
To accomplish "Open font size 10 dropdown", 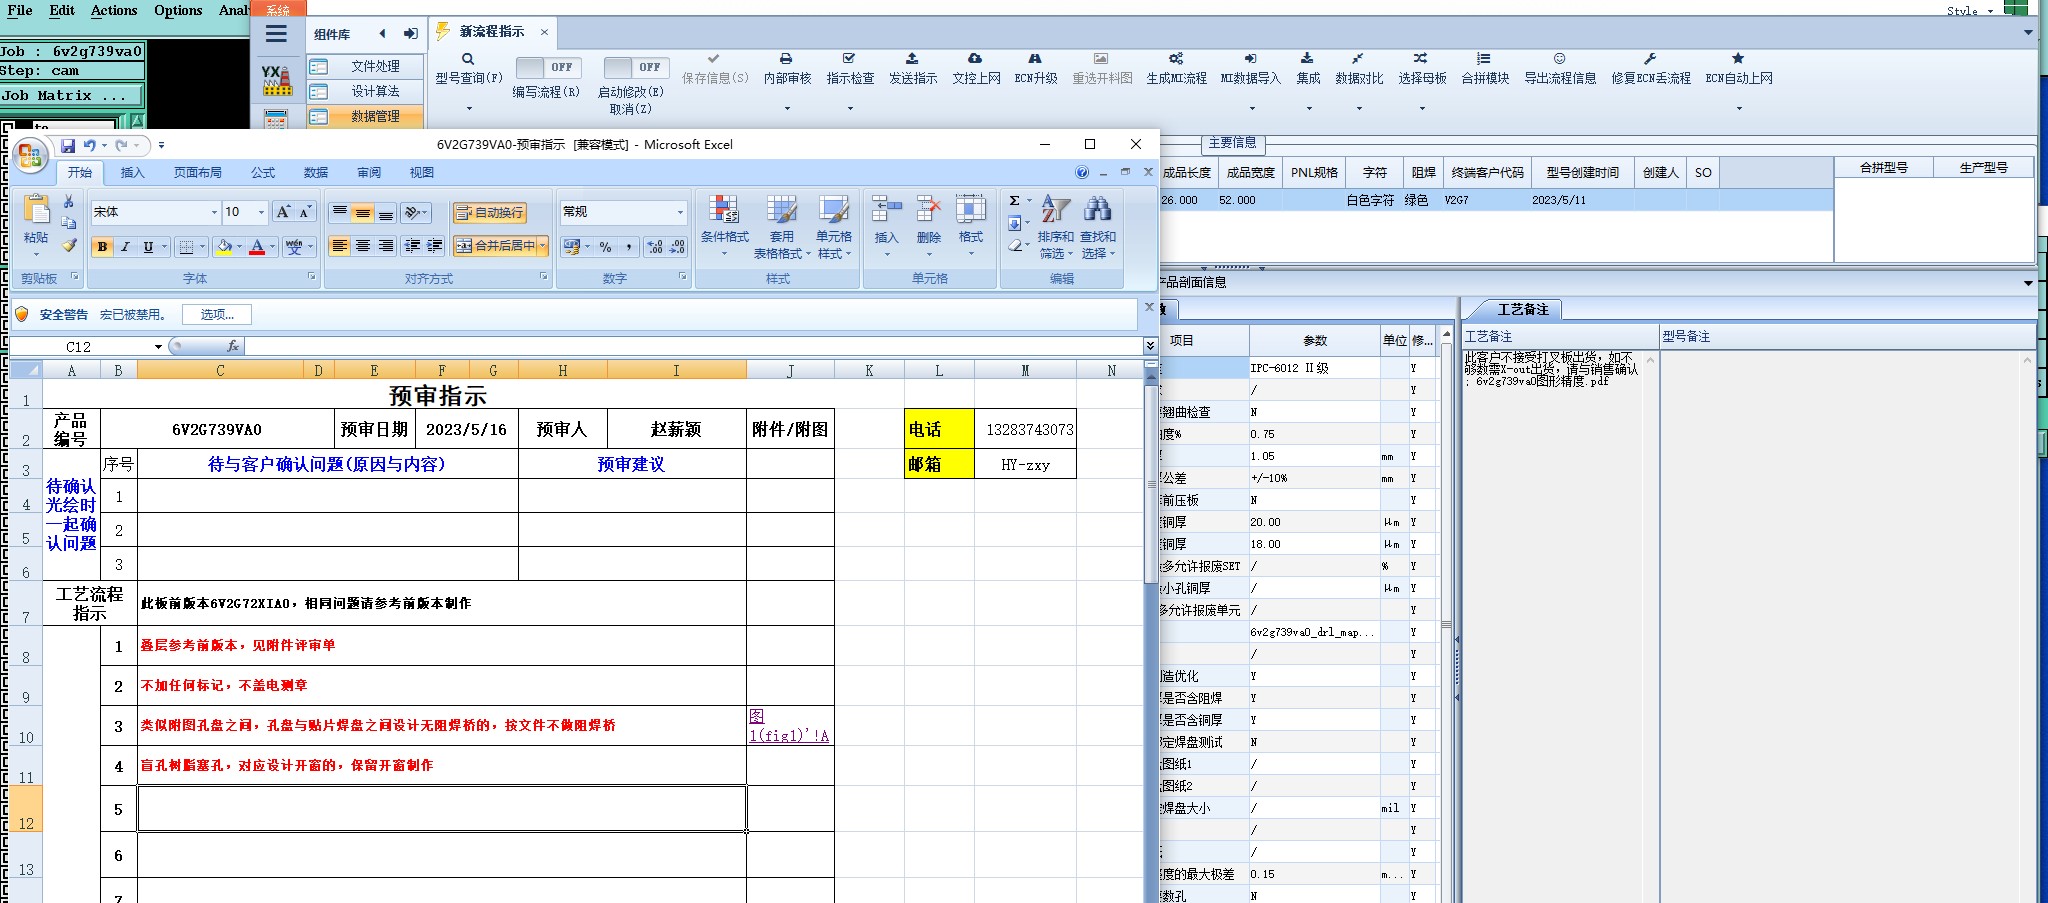I will [x=262, y=212].
